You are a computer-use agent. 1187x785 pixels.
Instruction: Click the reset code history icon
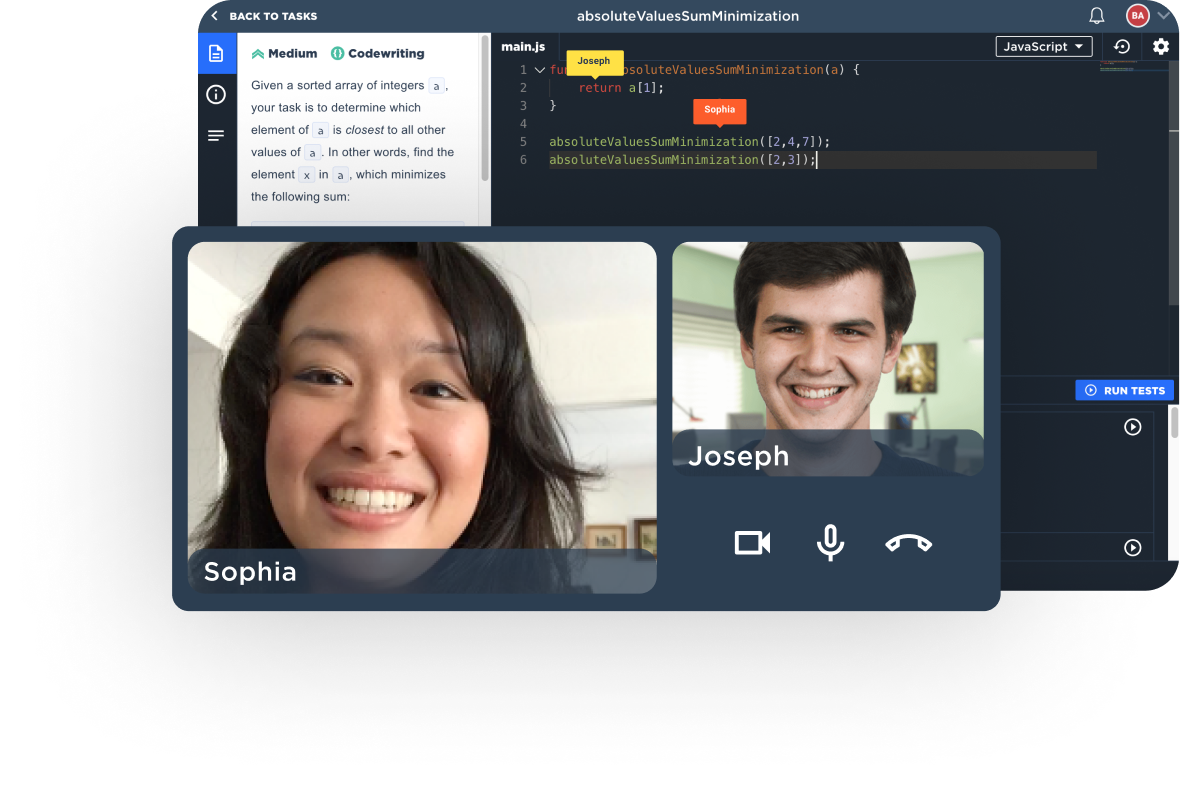[x=1122, y=47]
